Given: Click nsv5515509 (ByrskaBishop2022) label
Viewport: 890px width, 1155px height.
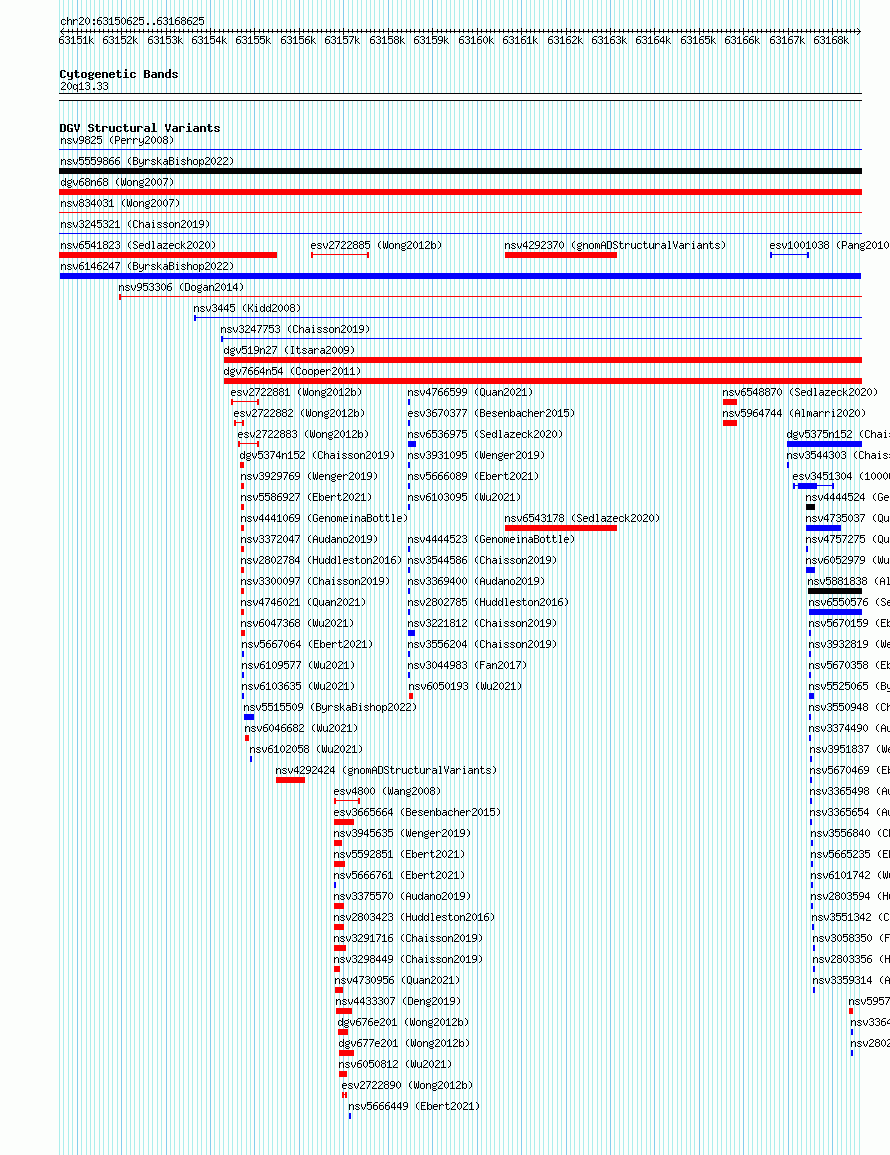Looking at the screenshot, I should click(330, 707).
